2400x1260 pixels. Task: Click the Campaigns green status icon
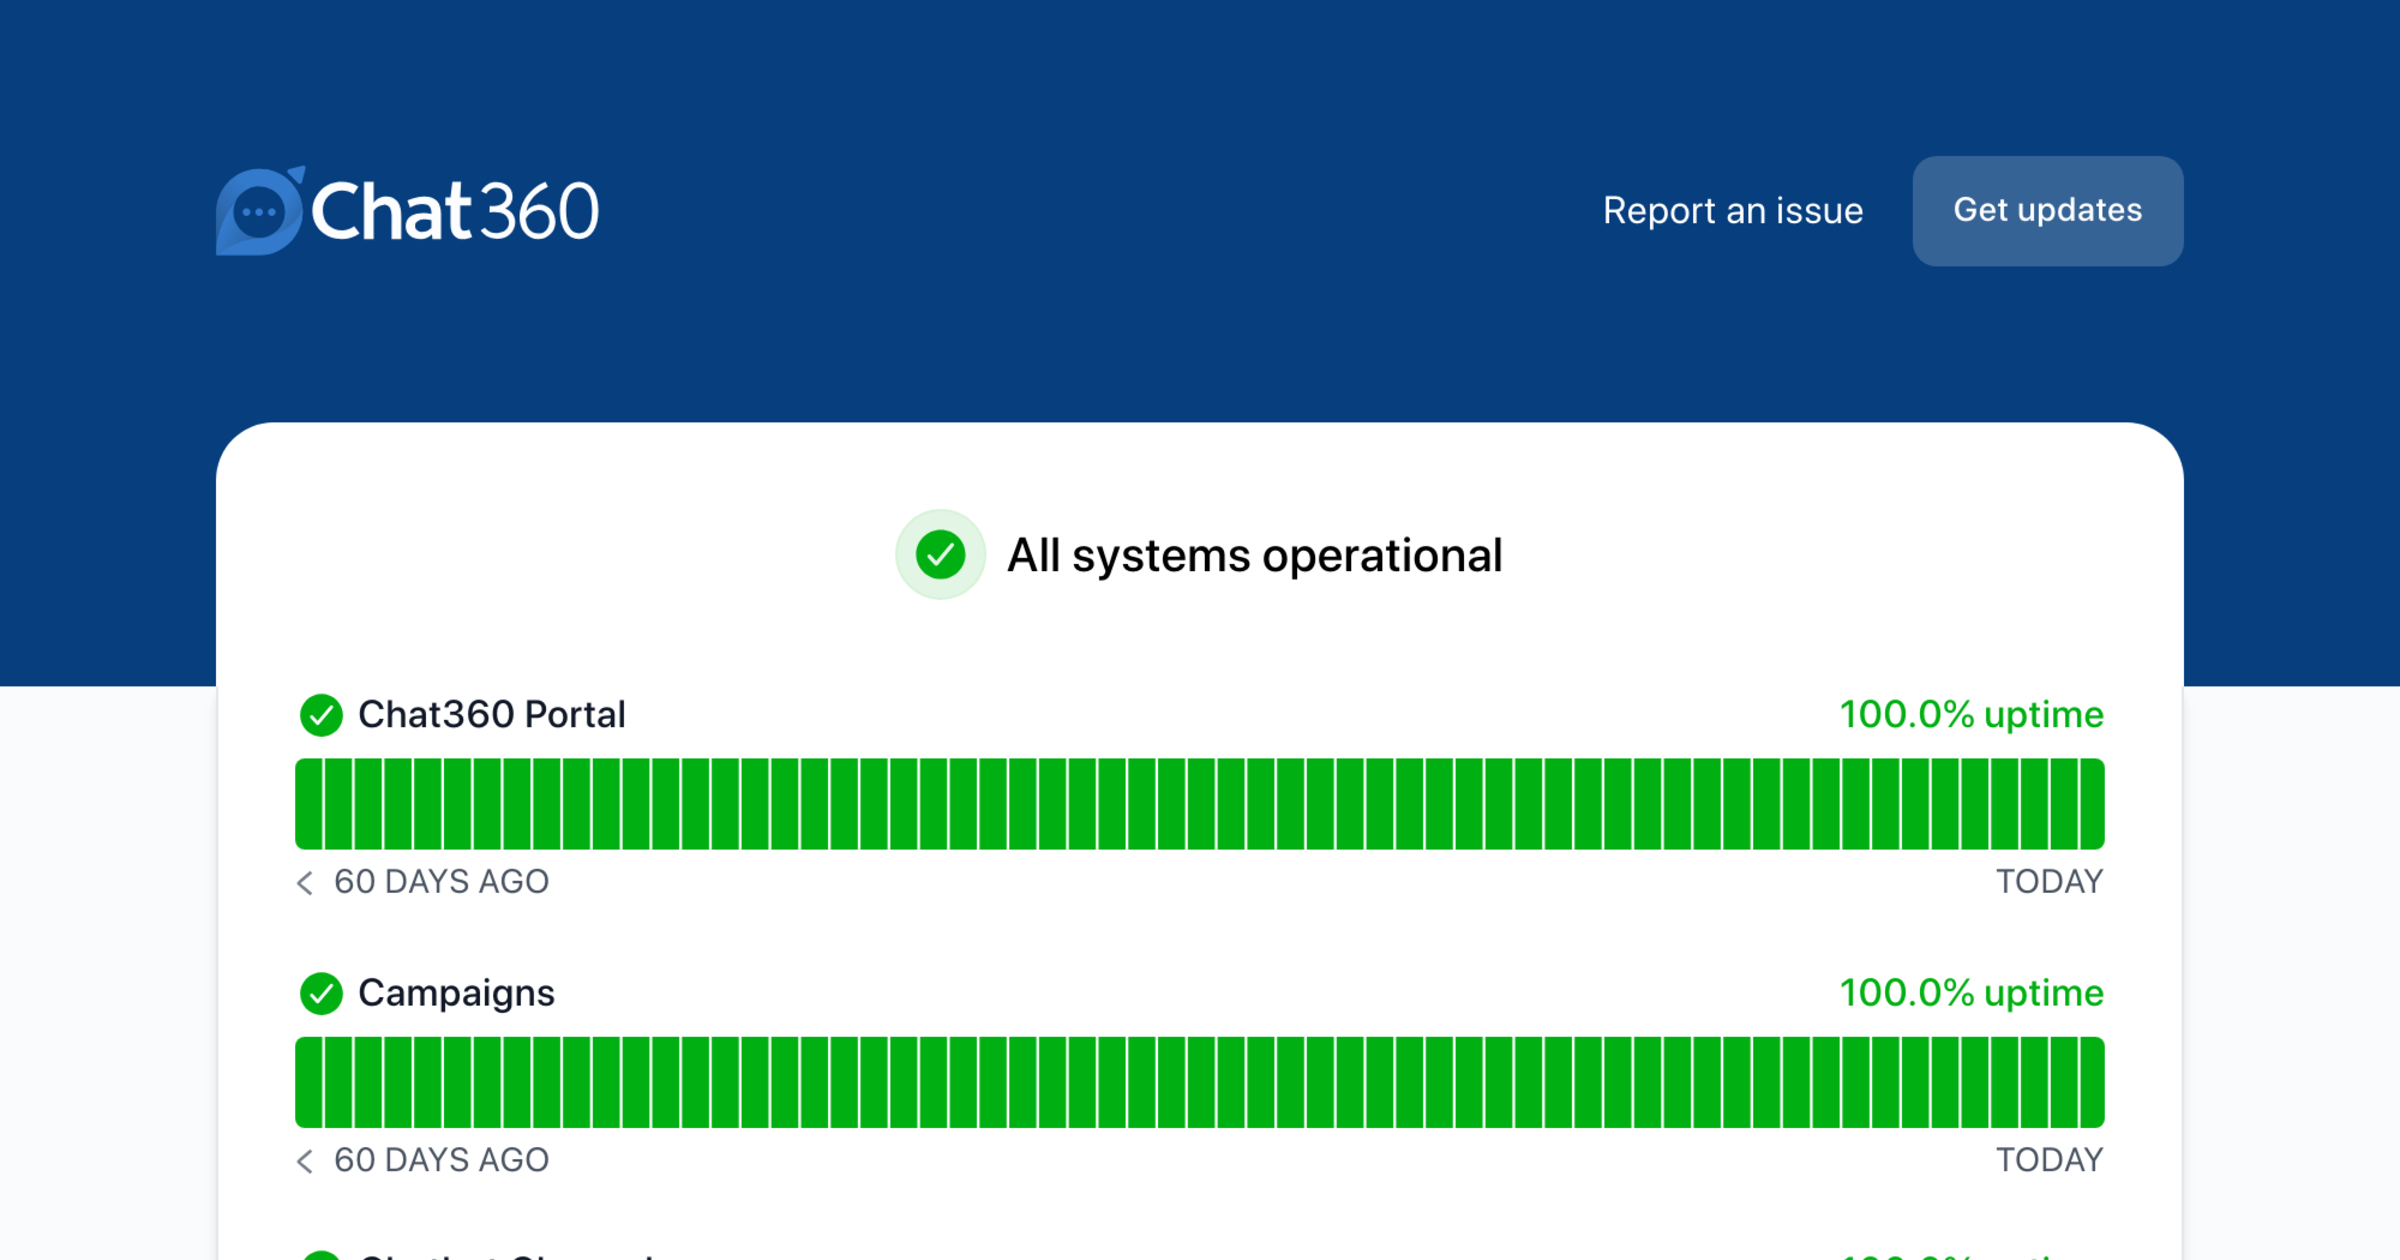(x=321, y=993)
